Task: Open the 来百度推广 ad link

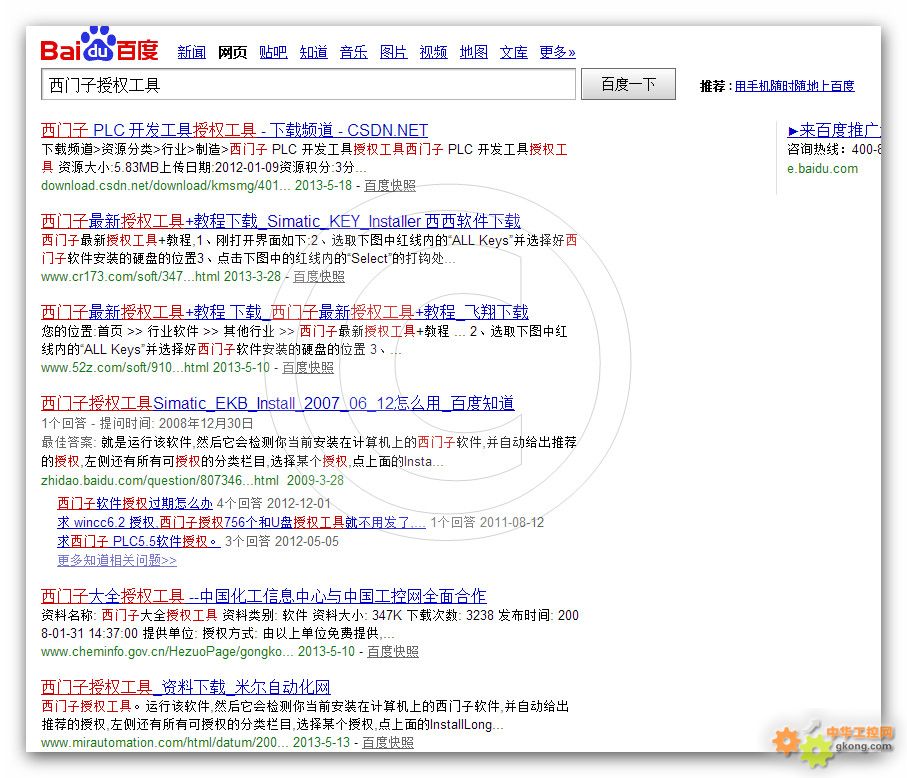Action: point(835,130)
